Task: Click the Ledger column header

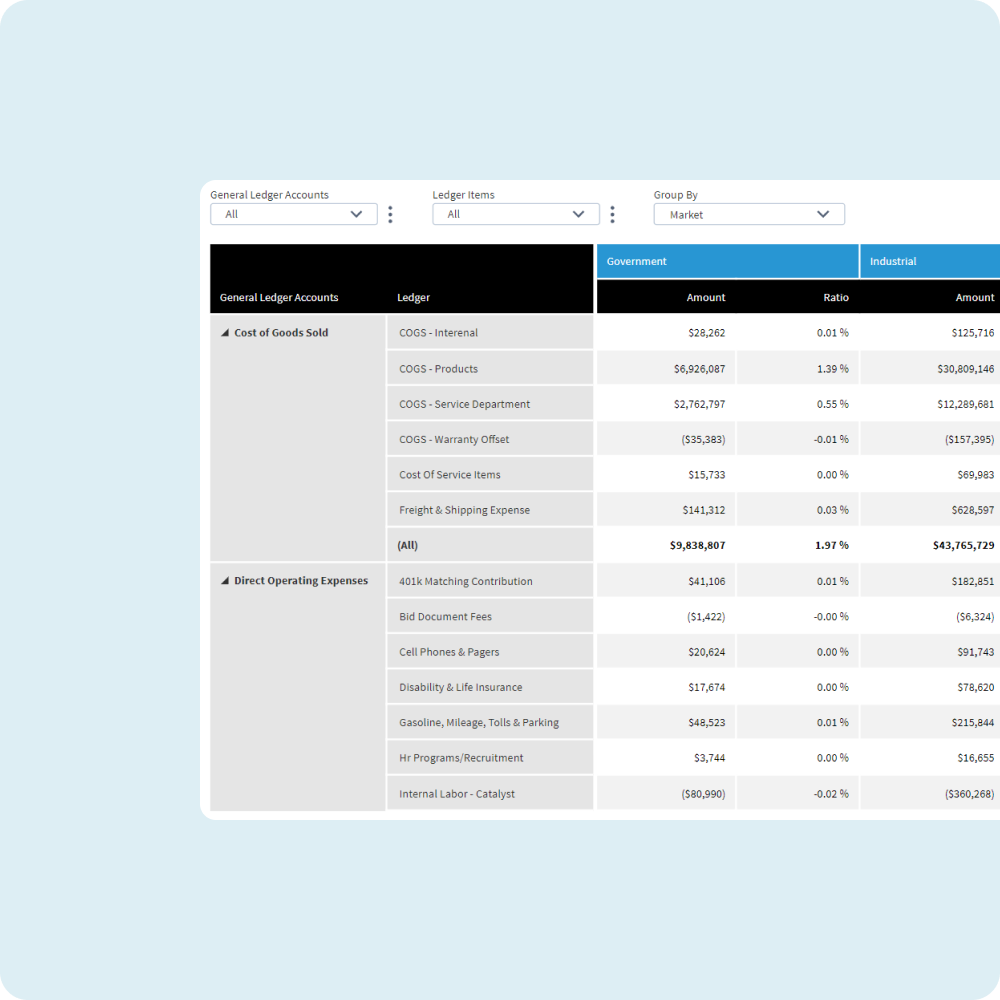Action: coord(413,298)
